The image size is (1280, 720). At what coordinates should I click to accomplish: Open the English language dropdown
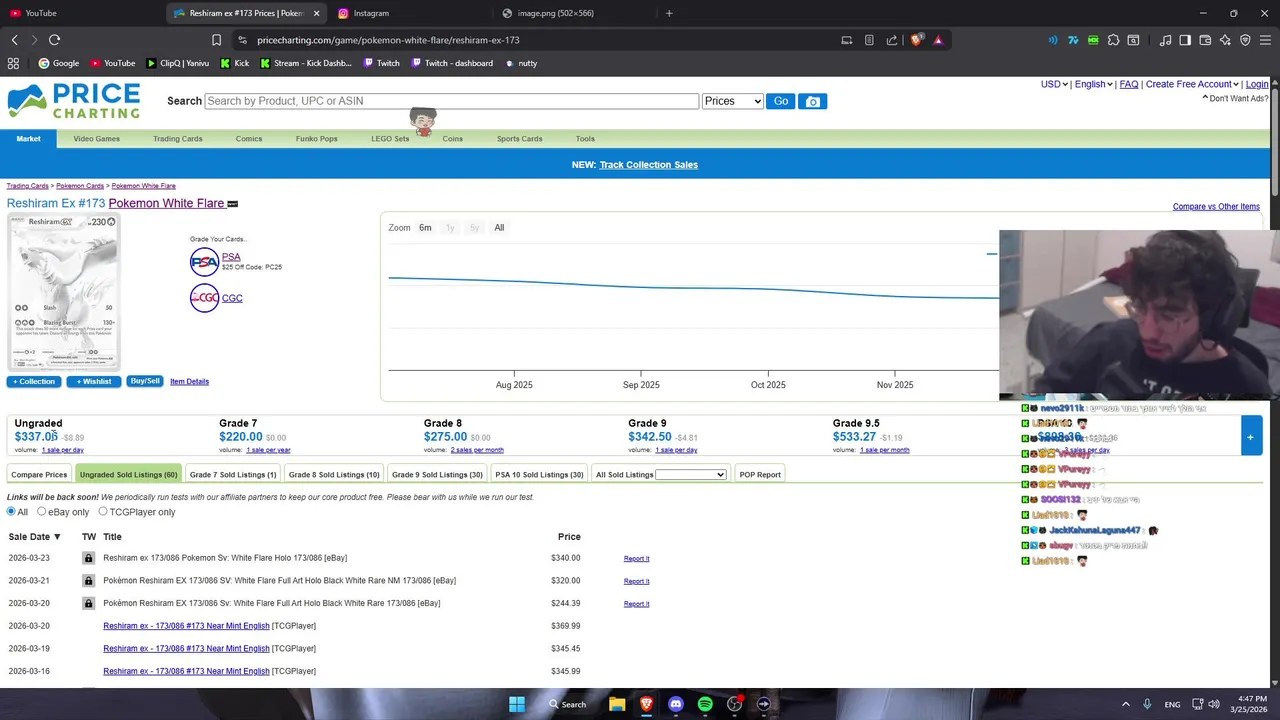pyautogui.click(x=1094, y=84)
